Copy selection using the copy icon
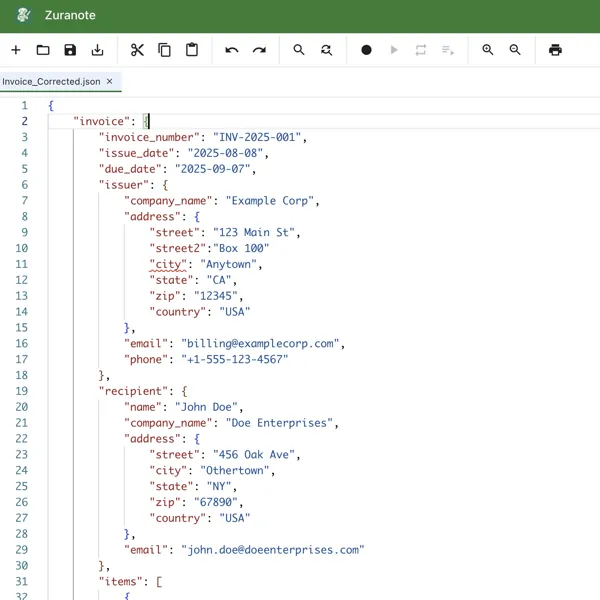 point(164,50)
